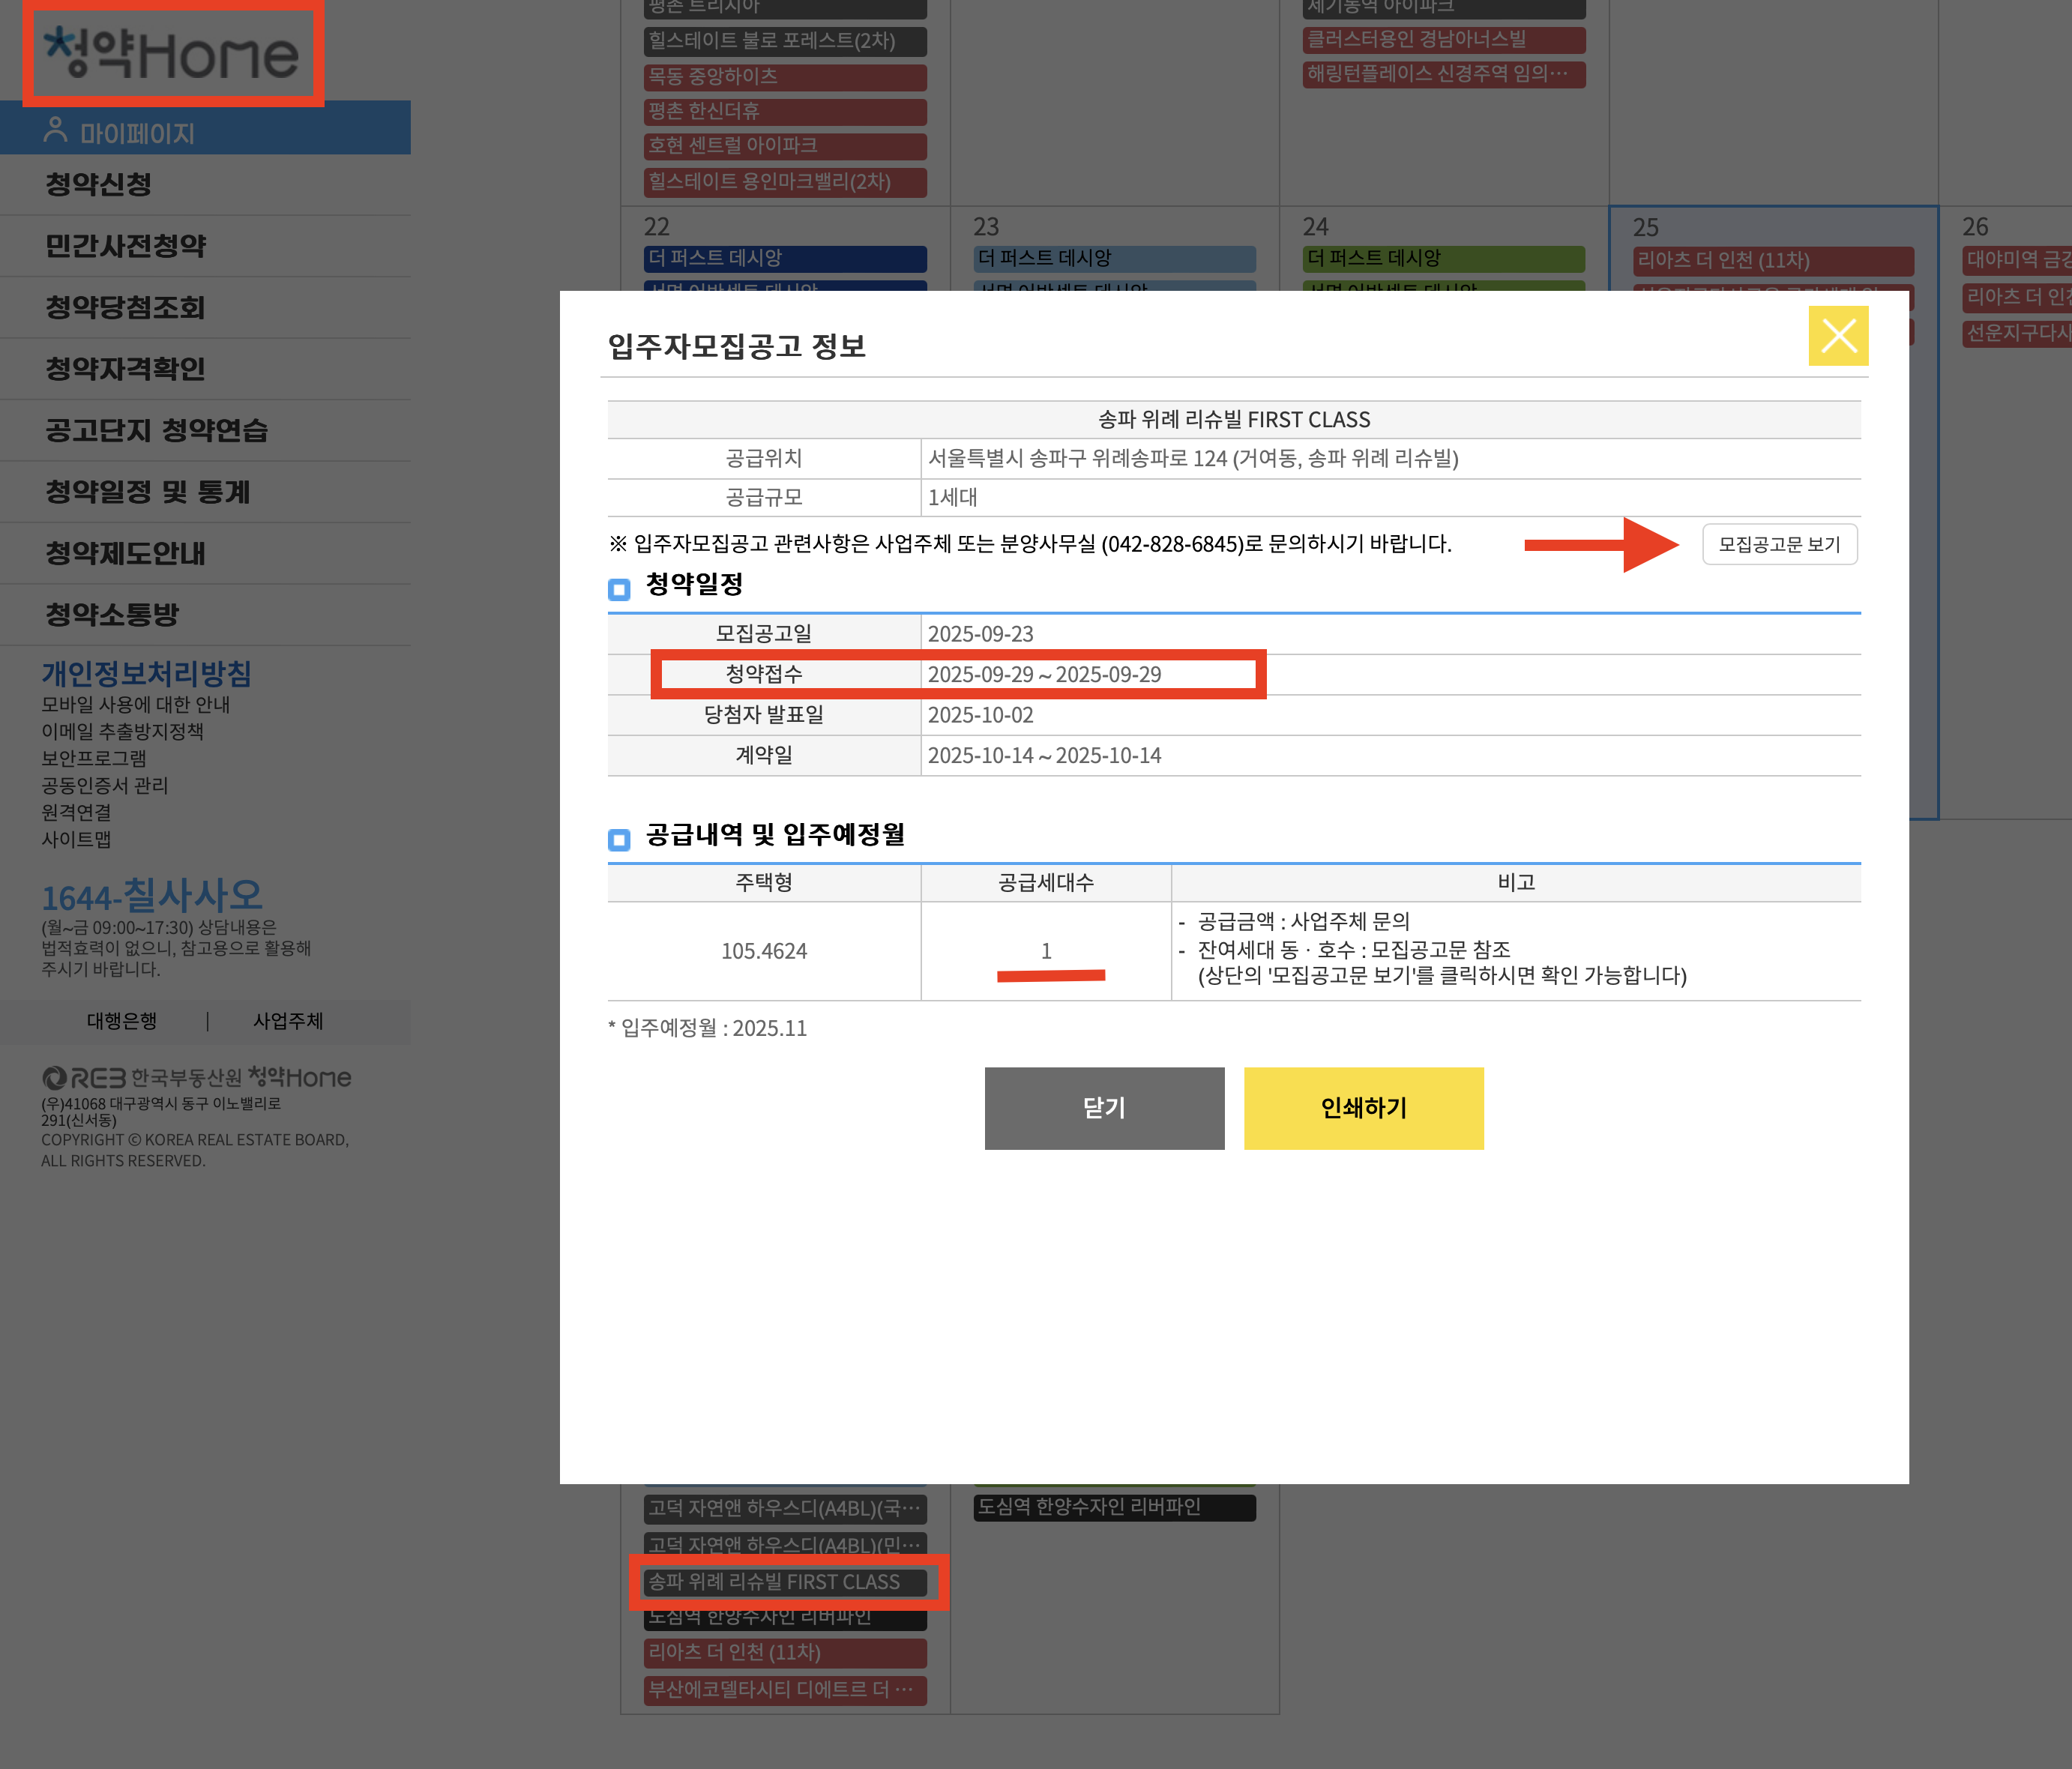This screenshot has height=1769, width=2072.
Task: Click 사이트맵 link
Action: (76, 839)
